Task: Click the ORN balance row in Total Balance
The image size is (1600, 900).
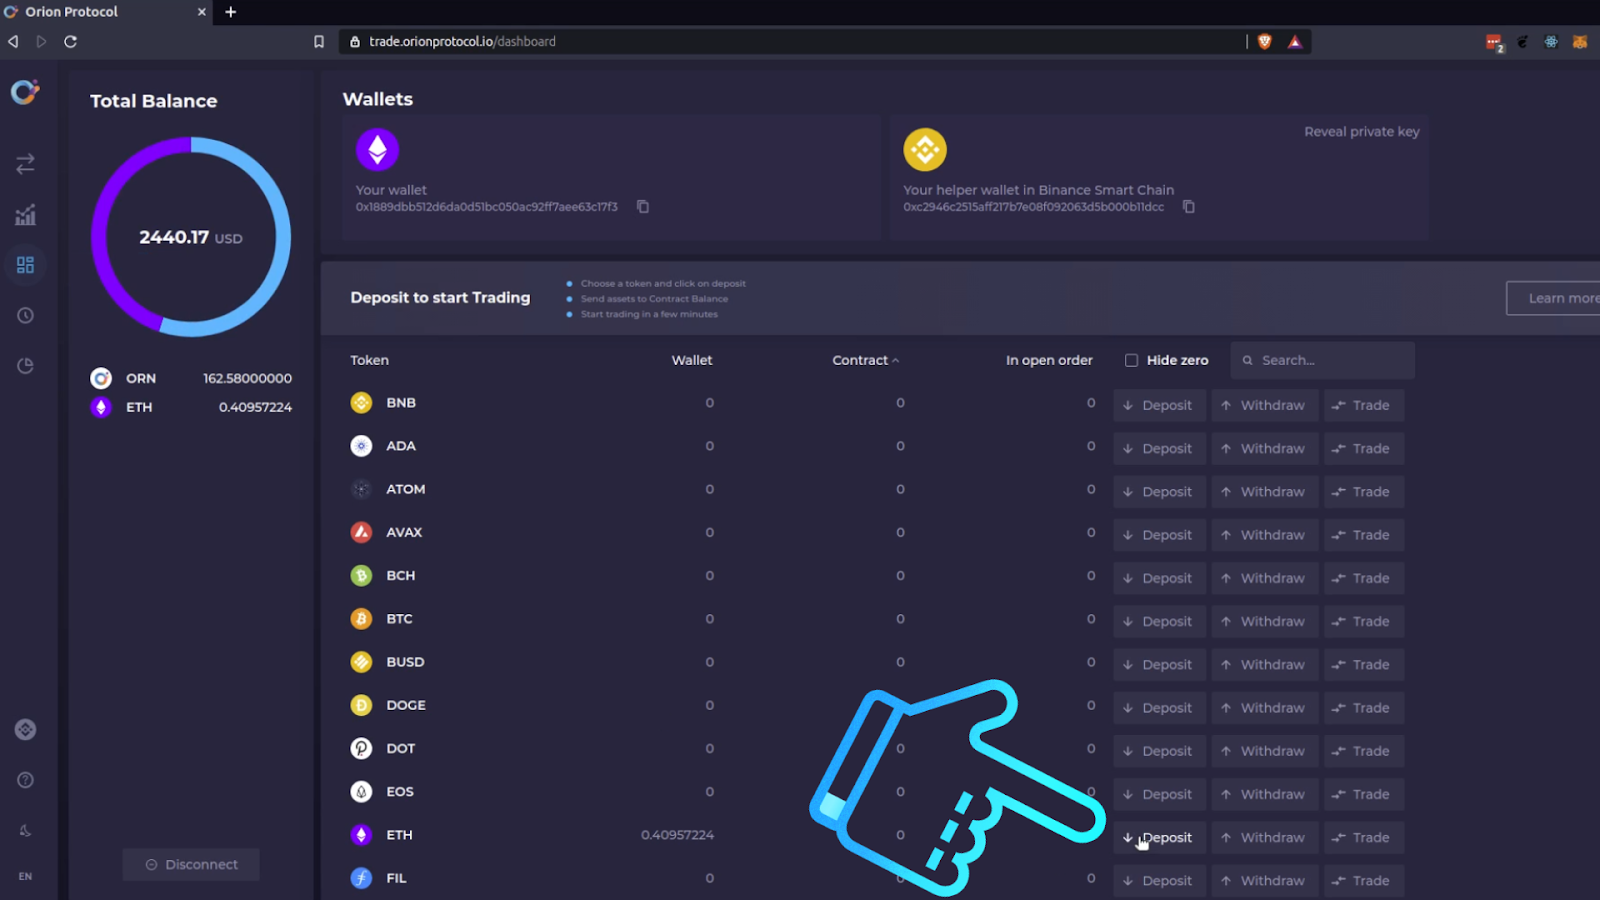Action: click(191, 378)
